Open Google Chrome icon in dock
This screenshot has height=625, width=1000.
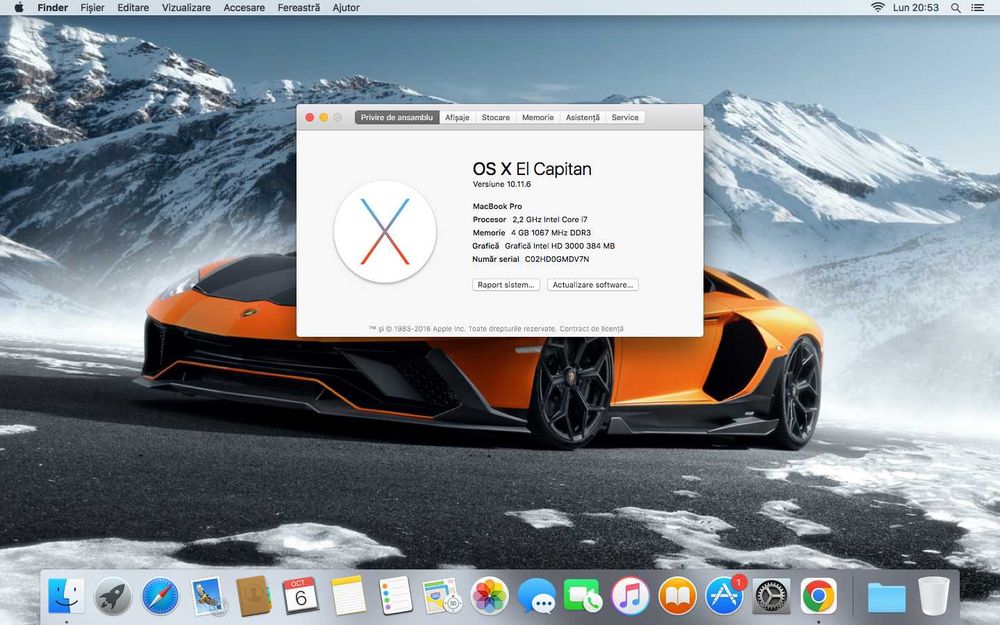[x=819, y=597]
